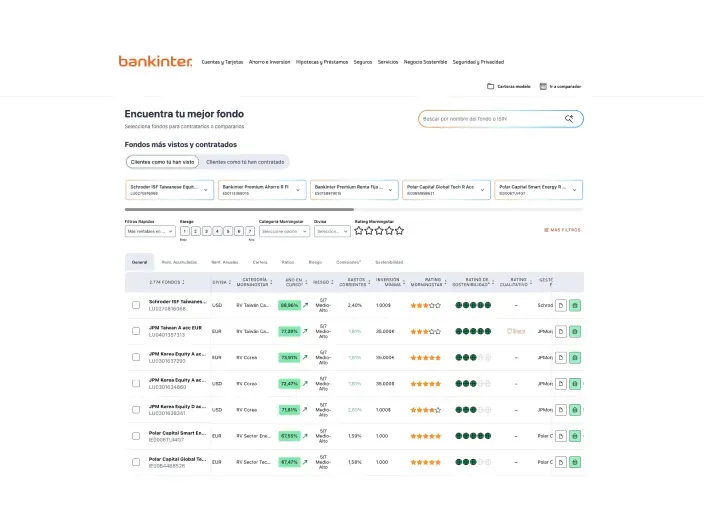Screen dimensions: 704x528
Task: Click sort arrows on Rating Morningstar column header
Action: [x=445, y=282]
